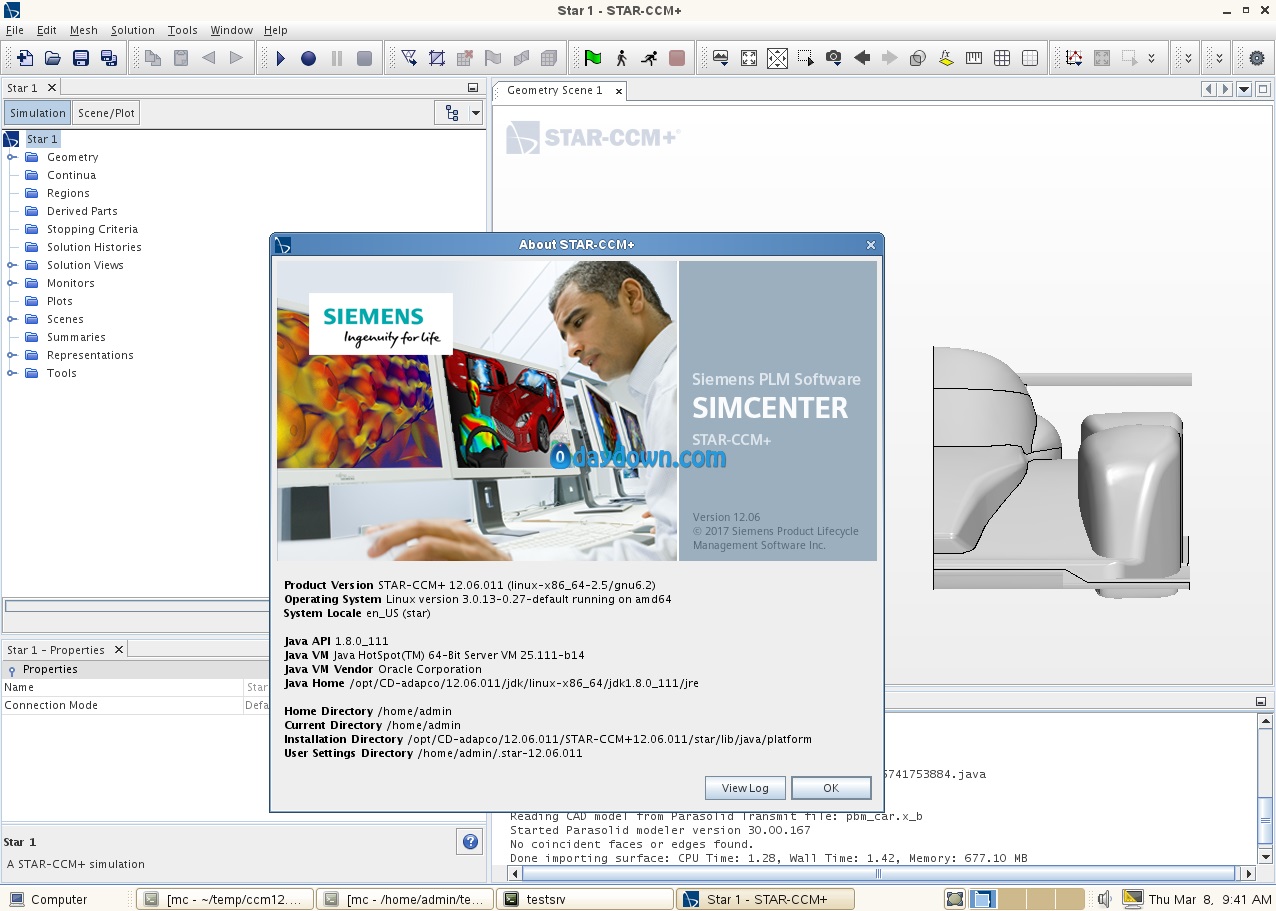Image resolution: width=1276 pixels, height=911 pixels.
Task: Expand the Properties section disclosure
Action: (x=12, y=670)
